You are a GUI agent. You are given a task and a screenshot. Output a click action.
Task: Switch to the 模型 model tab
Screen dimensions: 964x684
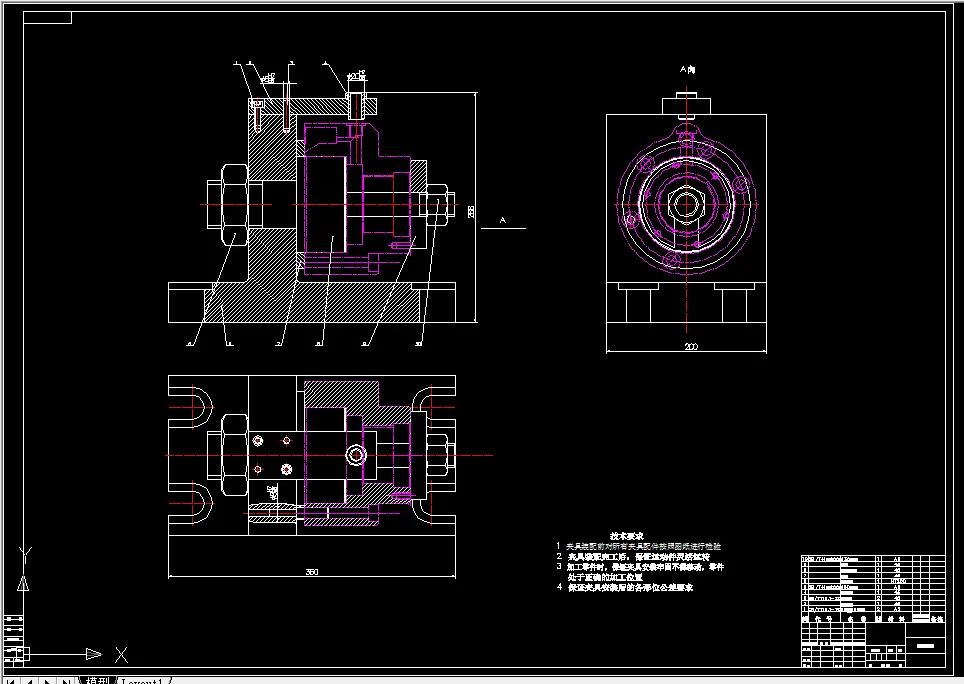click(97, 681)
